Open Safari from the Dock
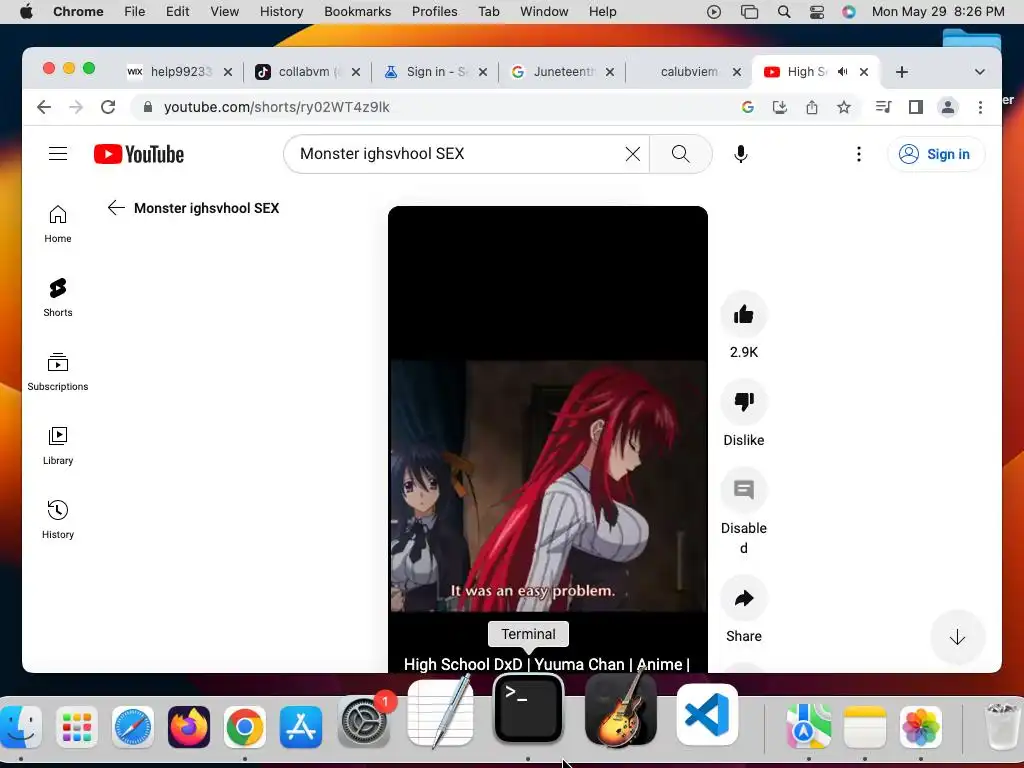Screen dimensions: 1024x768 point(133,726)
